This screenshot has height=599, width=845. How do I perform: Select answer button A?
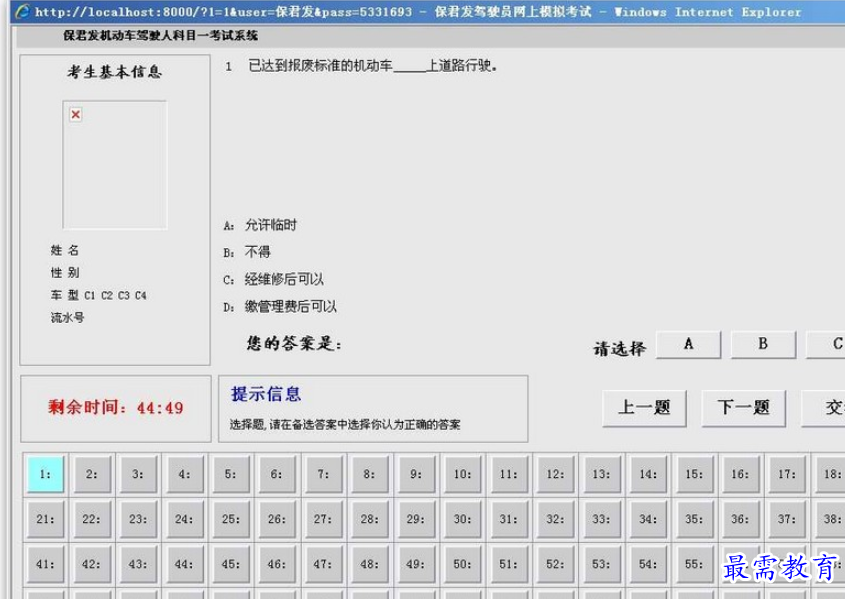[688, 344]
